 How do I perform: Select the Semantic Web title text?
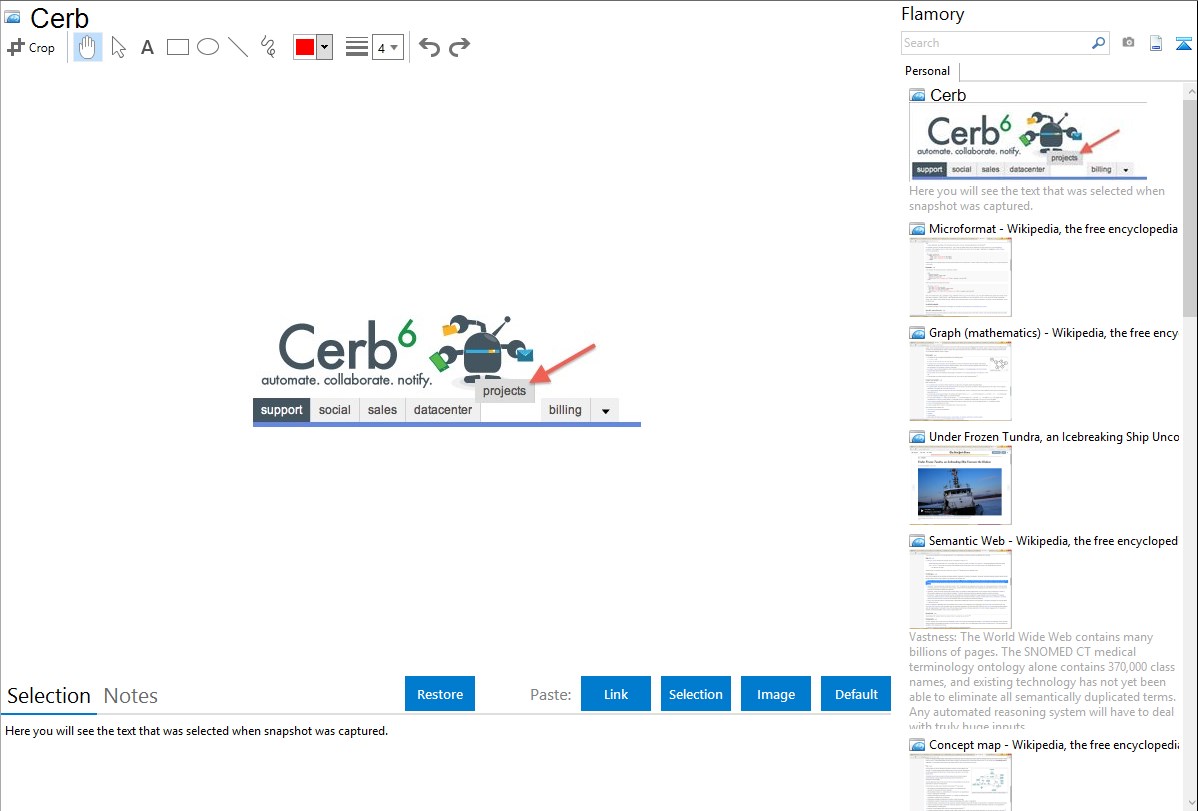[x=1054, y=540]
